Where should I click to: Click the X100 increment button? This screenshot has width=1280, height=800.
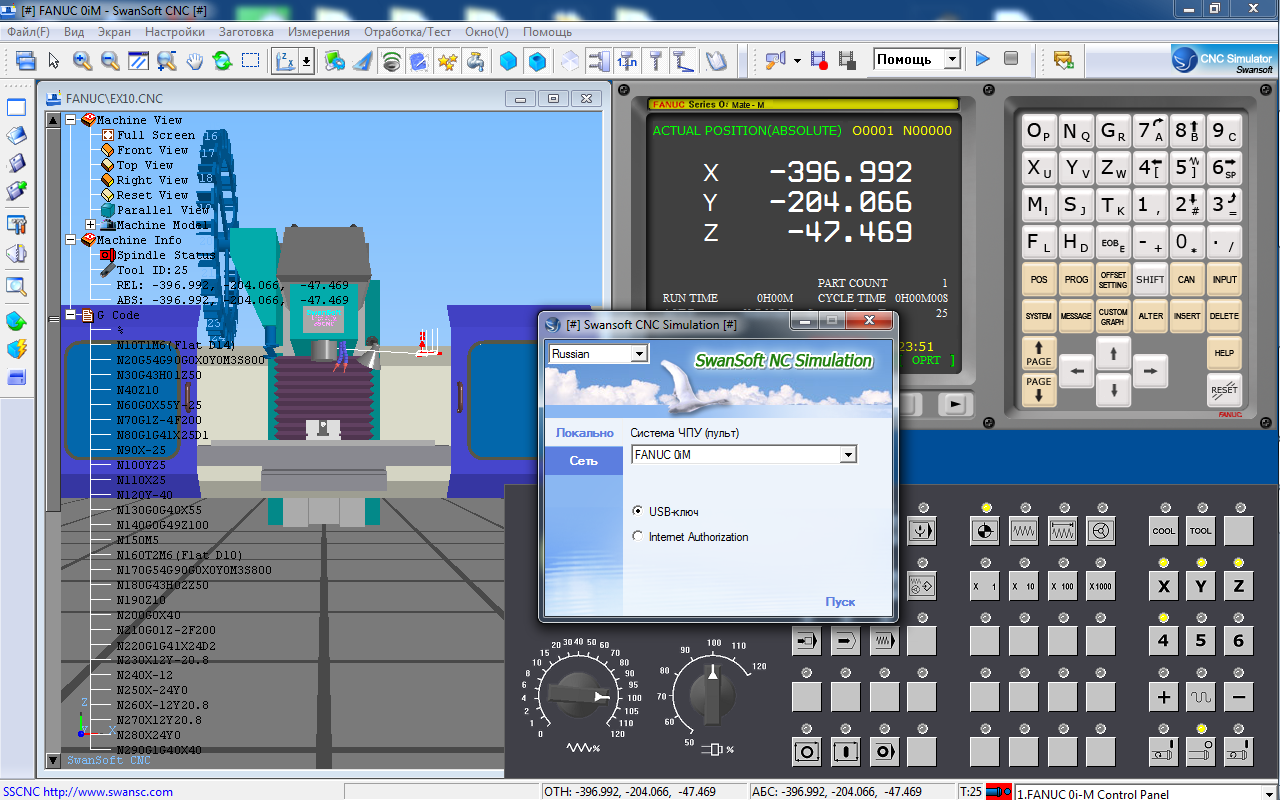[x=1062, y=586]
